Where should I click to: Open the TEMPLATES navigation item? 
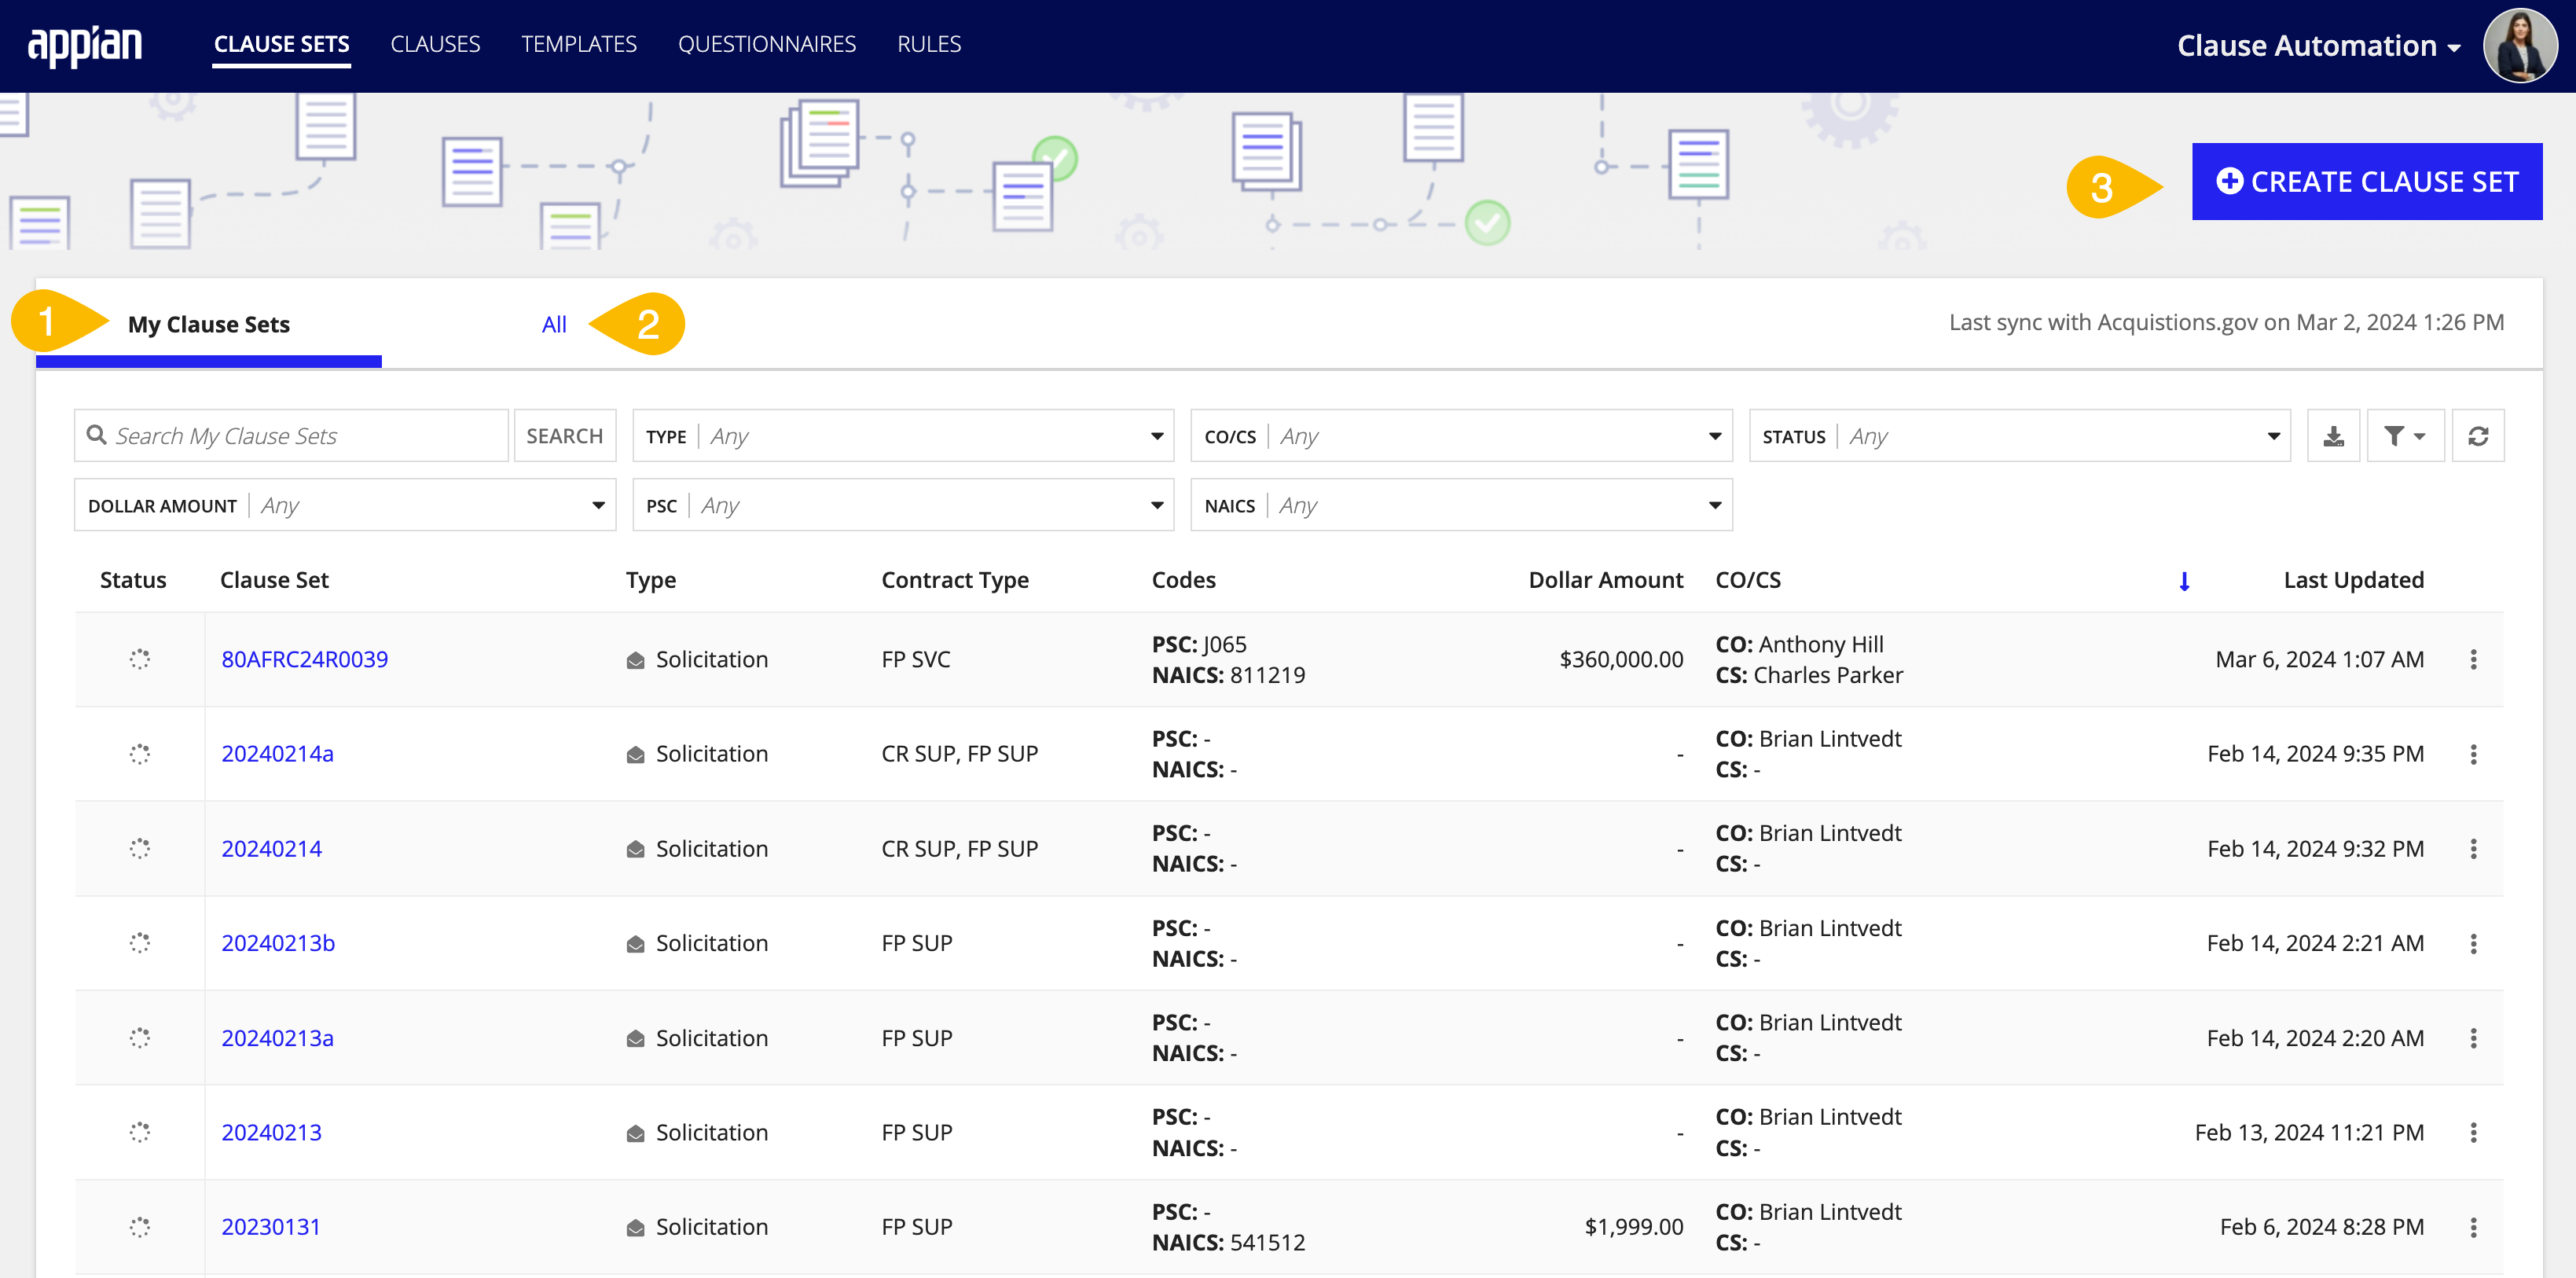[x=579, y=44]
